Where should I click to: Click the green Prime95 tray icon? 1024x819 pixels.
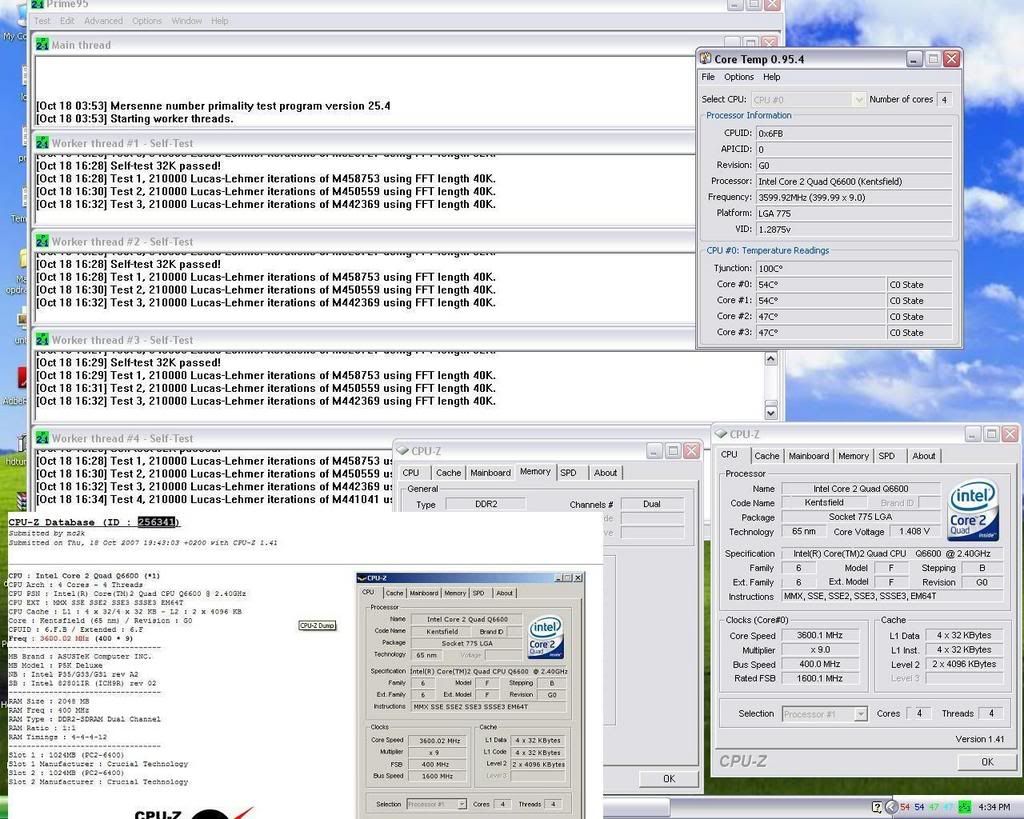pos(963,807)
